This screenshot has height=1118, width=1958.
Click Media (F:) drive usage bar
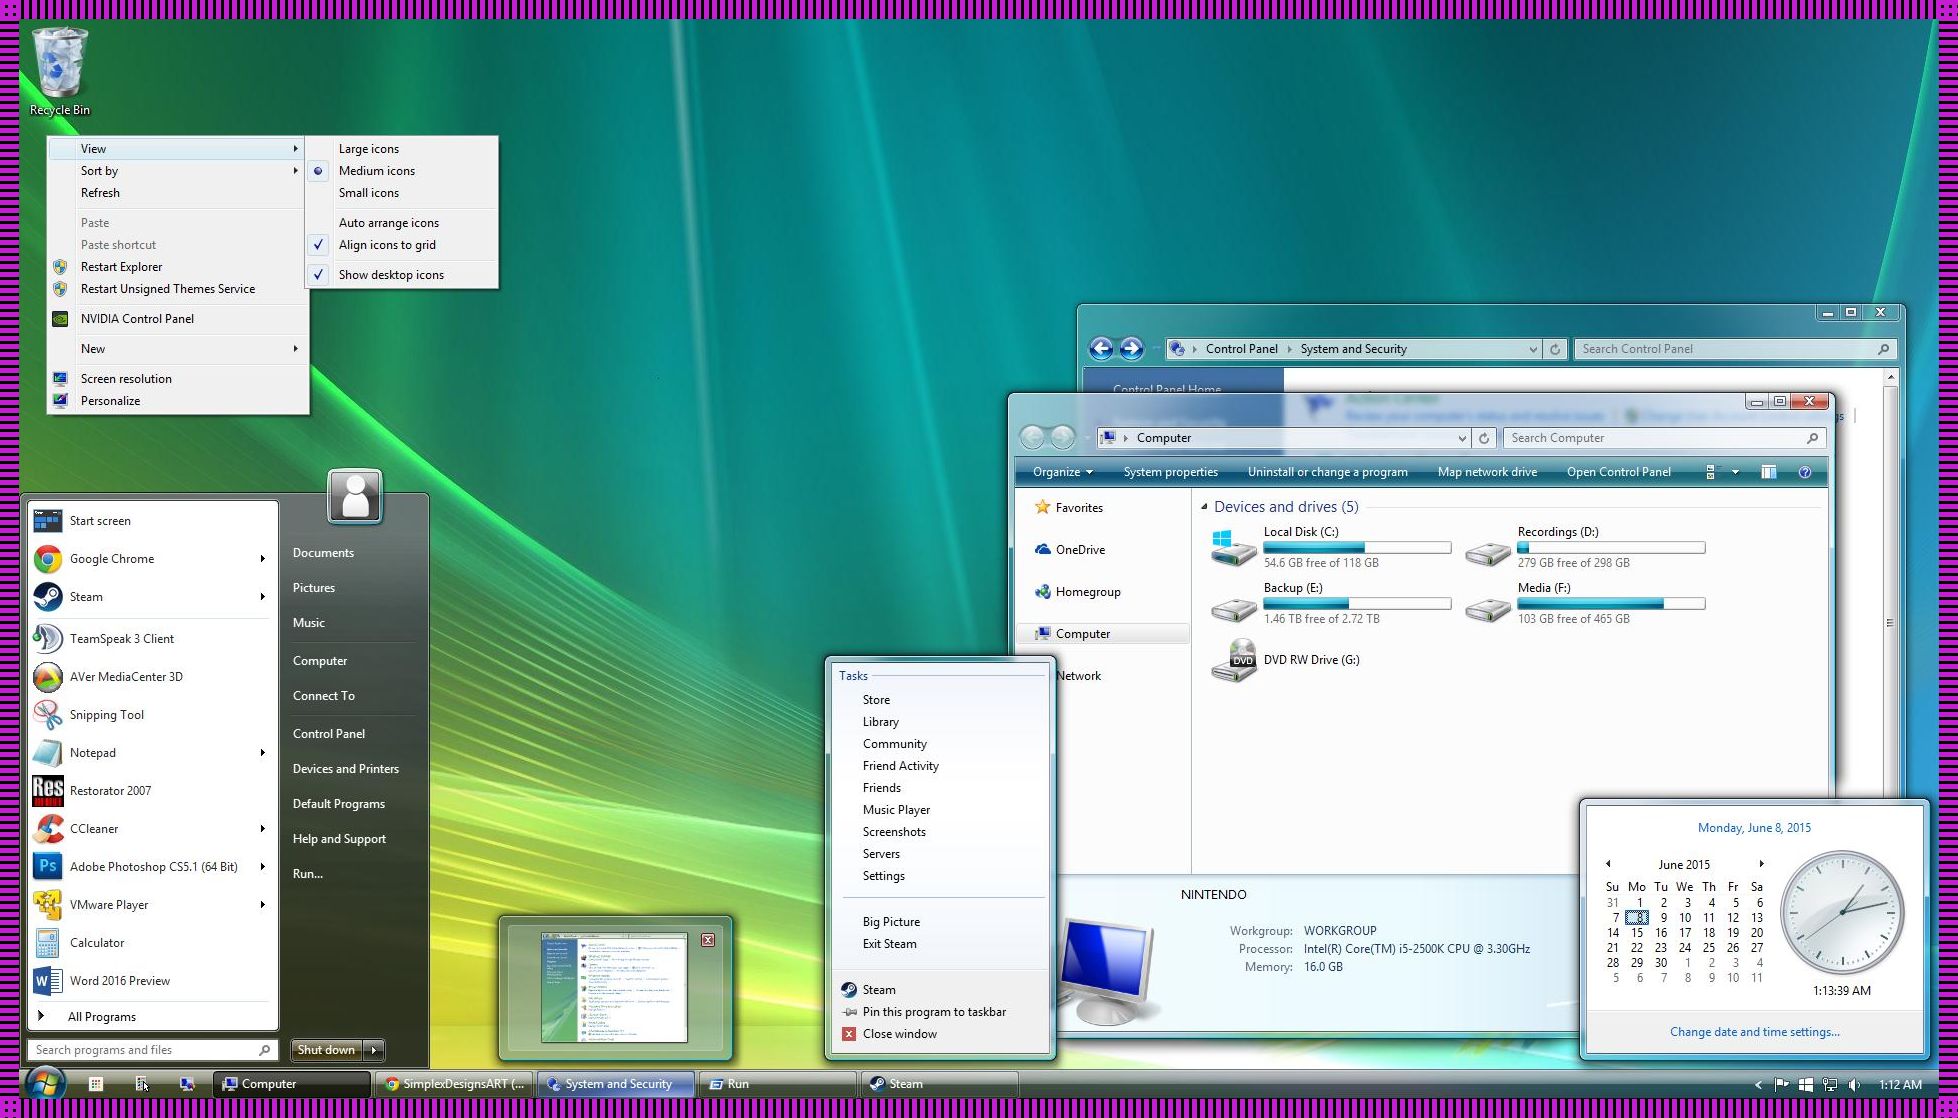point(1611,604)
